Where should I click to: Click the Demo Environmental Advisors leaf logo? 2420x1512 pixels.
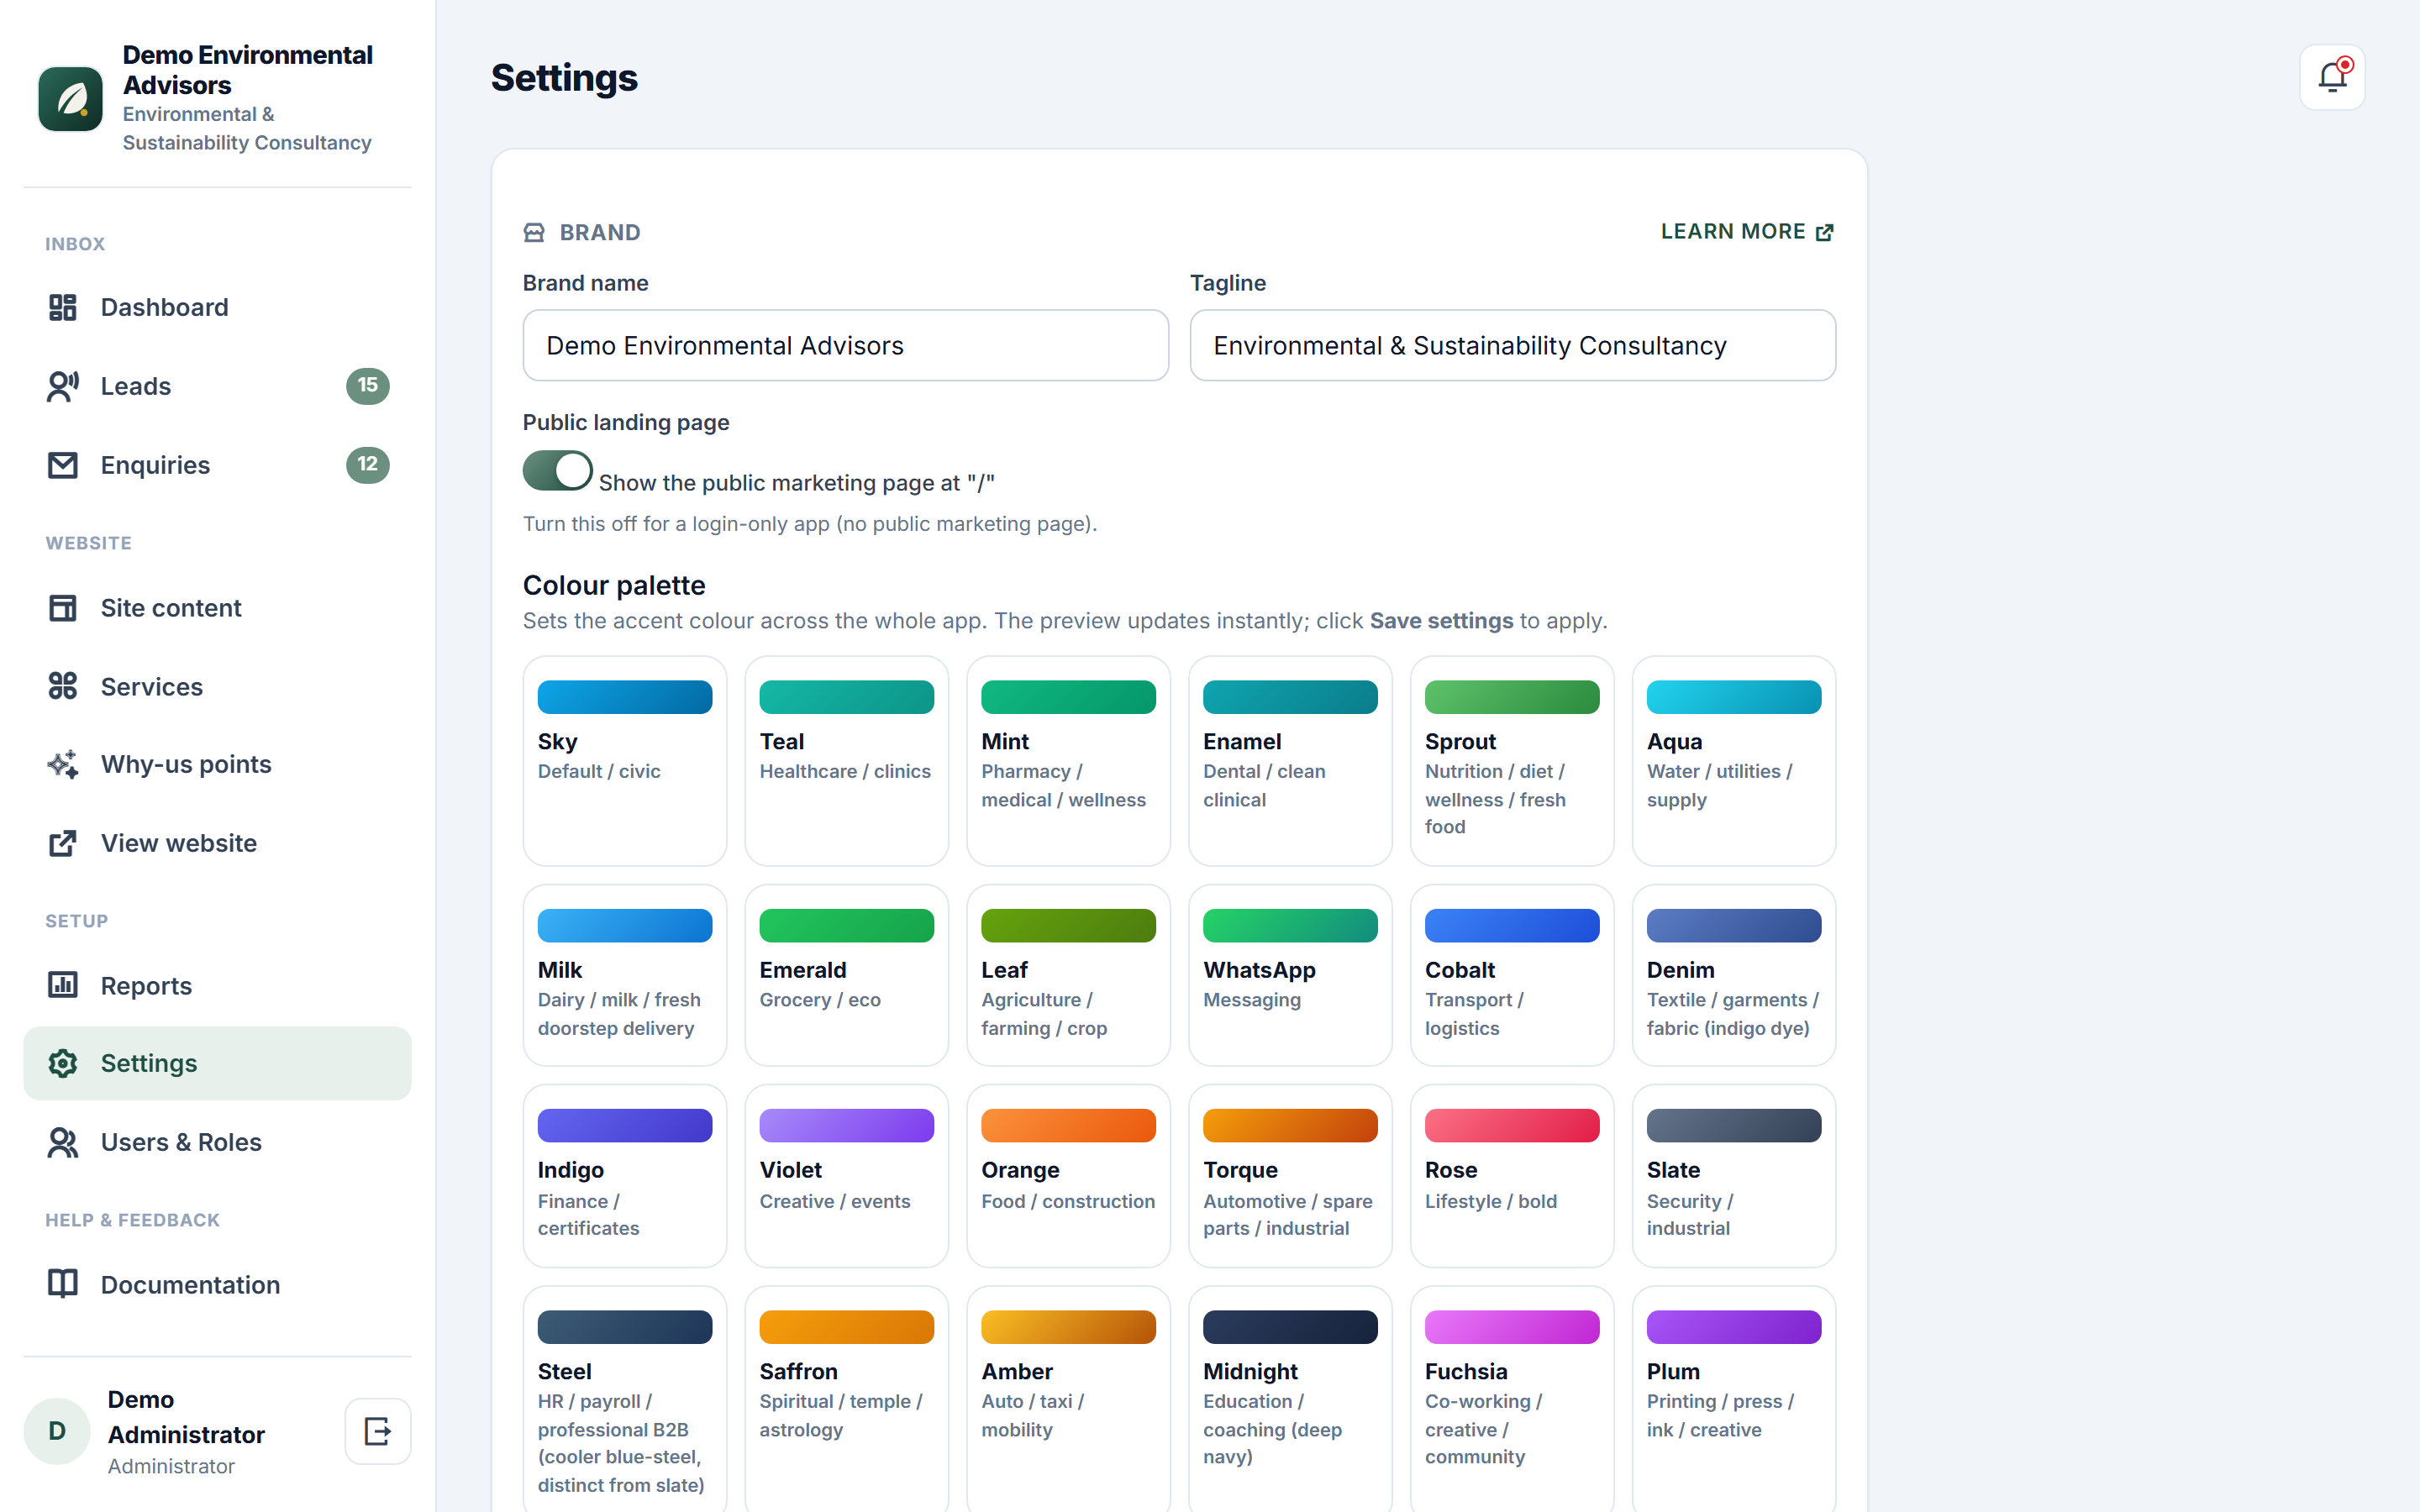(70, 99)
